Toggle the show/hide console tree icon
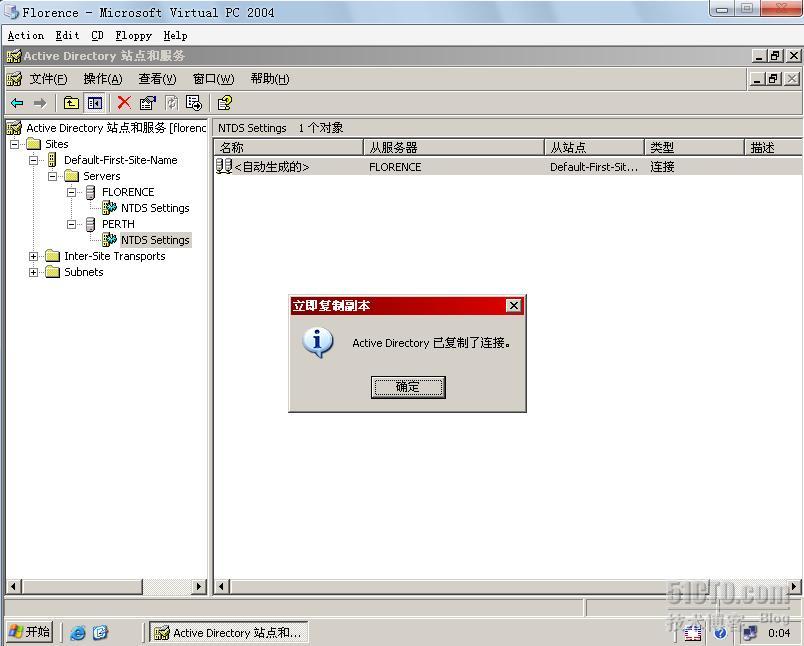 tap(95, 103)
